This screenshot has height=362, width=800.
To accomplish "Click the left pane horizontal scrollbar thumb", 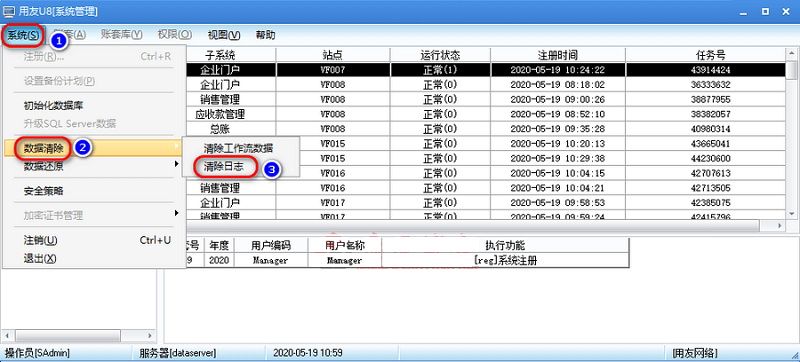I will point(68,335).
